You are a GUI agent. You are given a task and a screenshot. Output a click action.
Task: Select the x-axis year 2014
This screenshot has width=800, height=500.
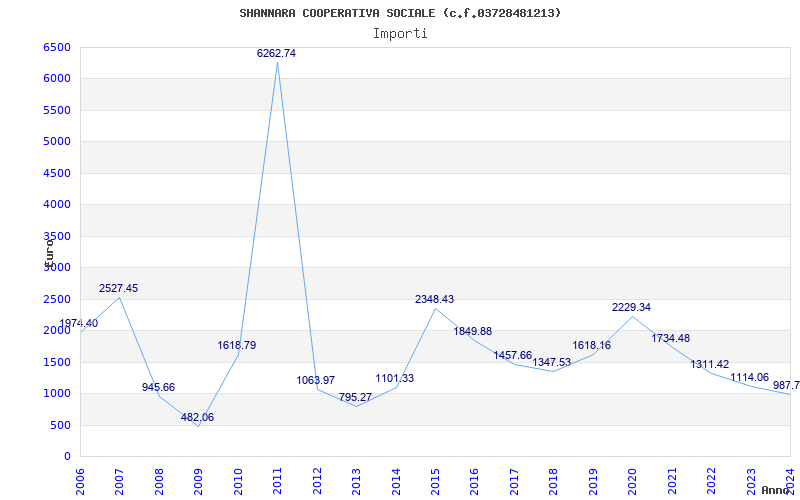396,481
